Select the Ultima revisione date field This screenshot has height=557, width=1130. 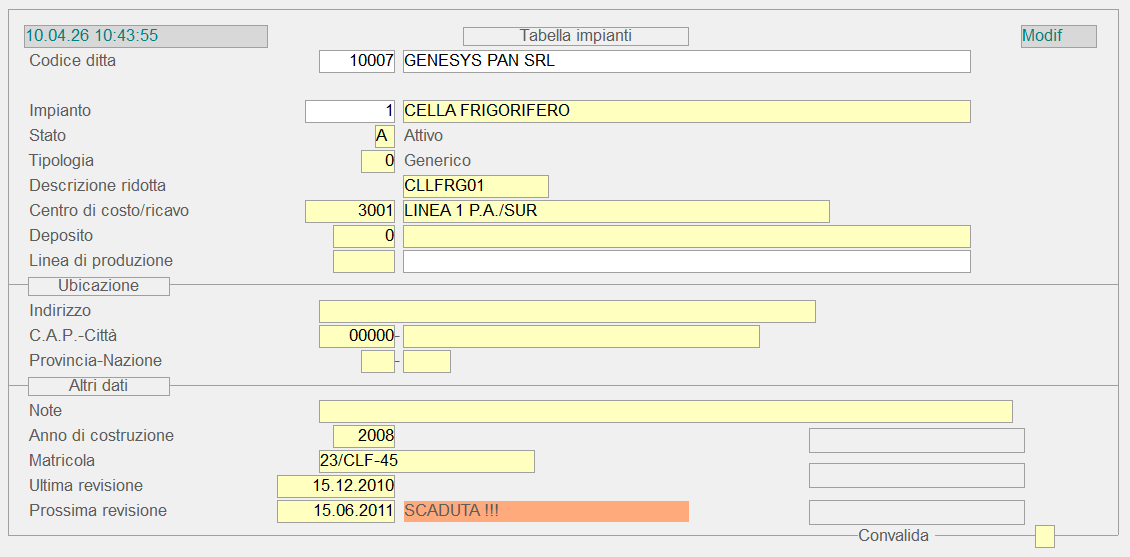pos(336,486)
